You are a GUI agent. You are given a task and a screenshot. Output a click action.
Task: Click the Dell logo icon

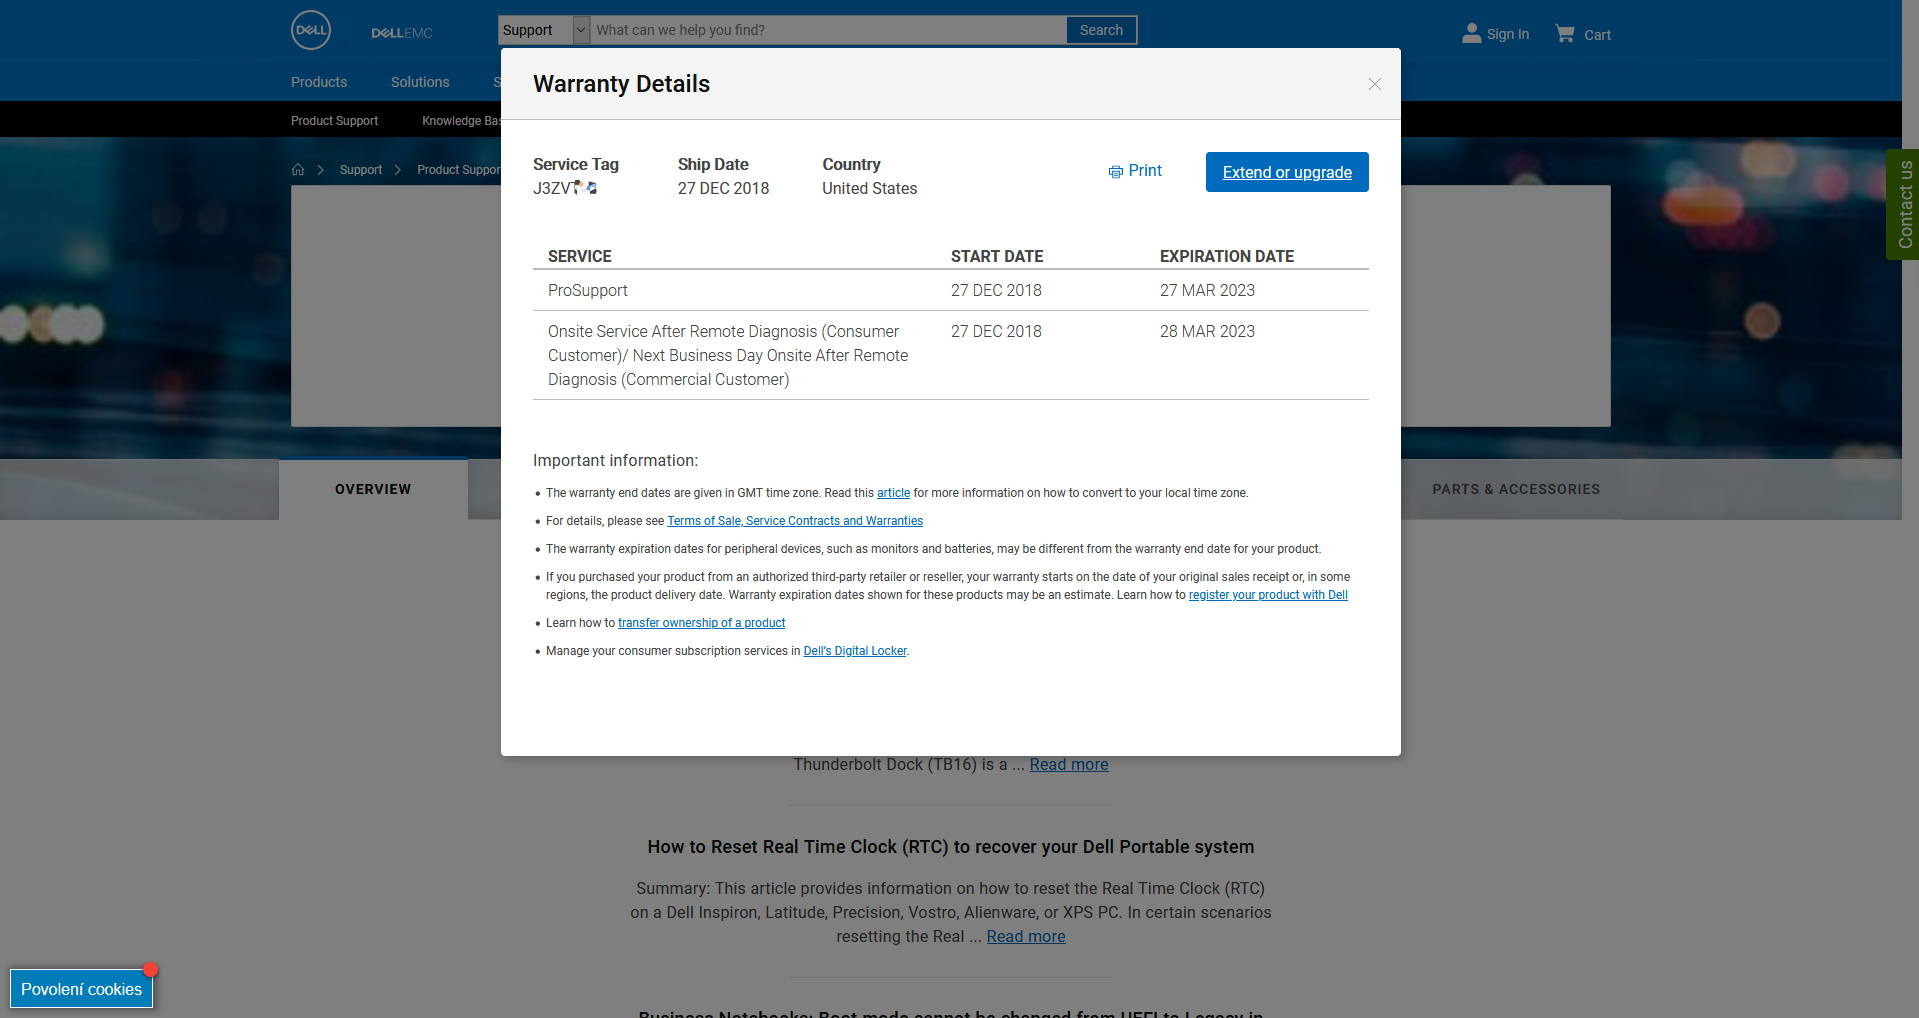click(x=311, y=30)
